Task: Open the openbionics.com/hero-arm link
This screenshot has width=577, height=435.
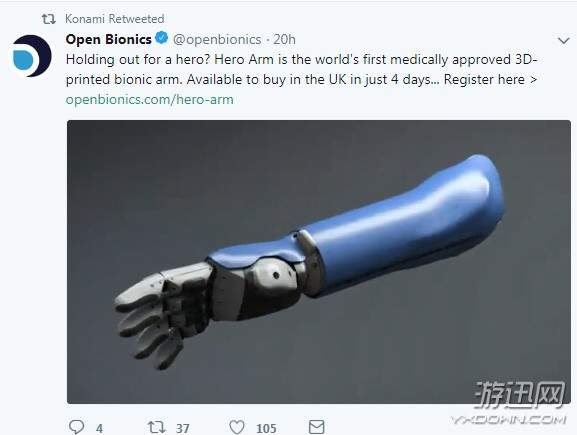Action: tap(149, 99)
